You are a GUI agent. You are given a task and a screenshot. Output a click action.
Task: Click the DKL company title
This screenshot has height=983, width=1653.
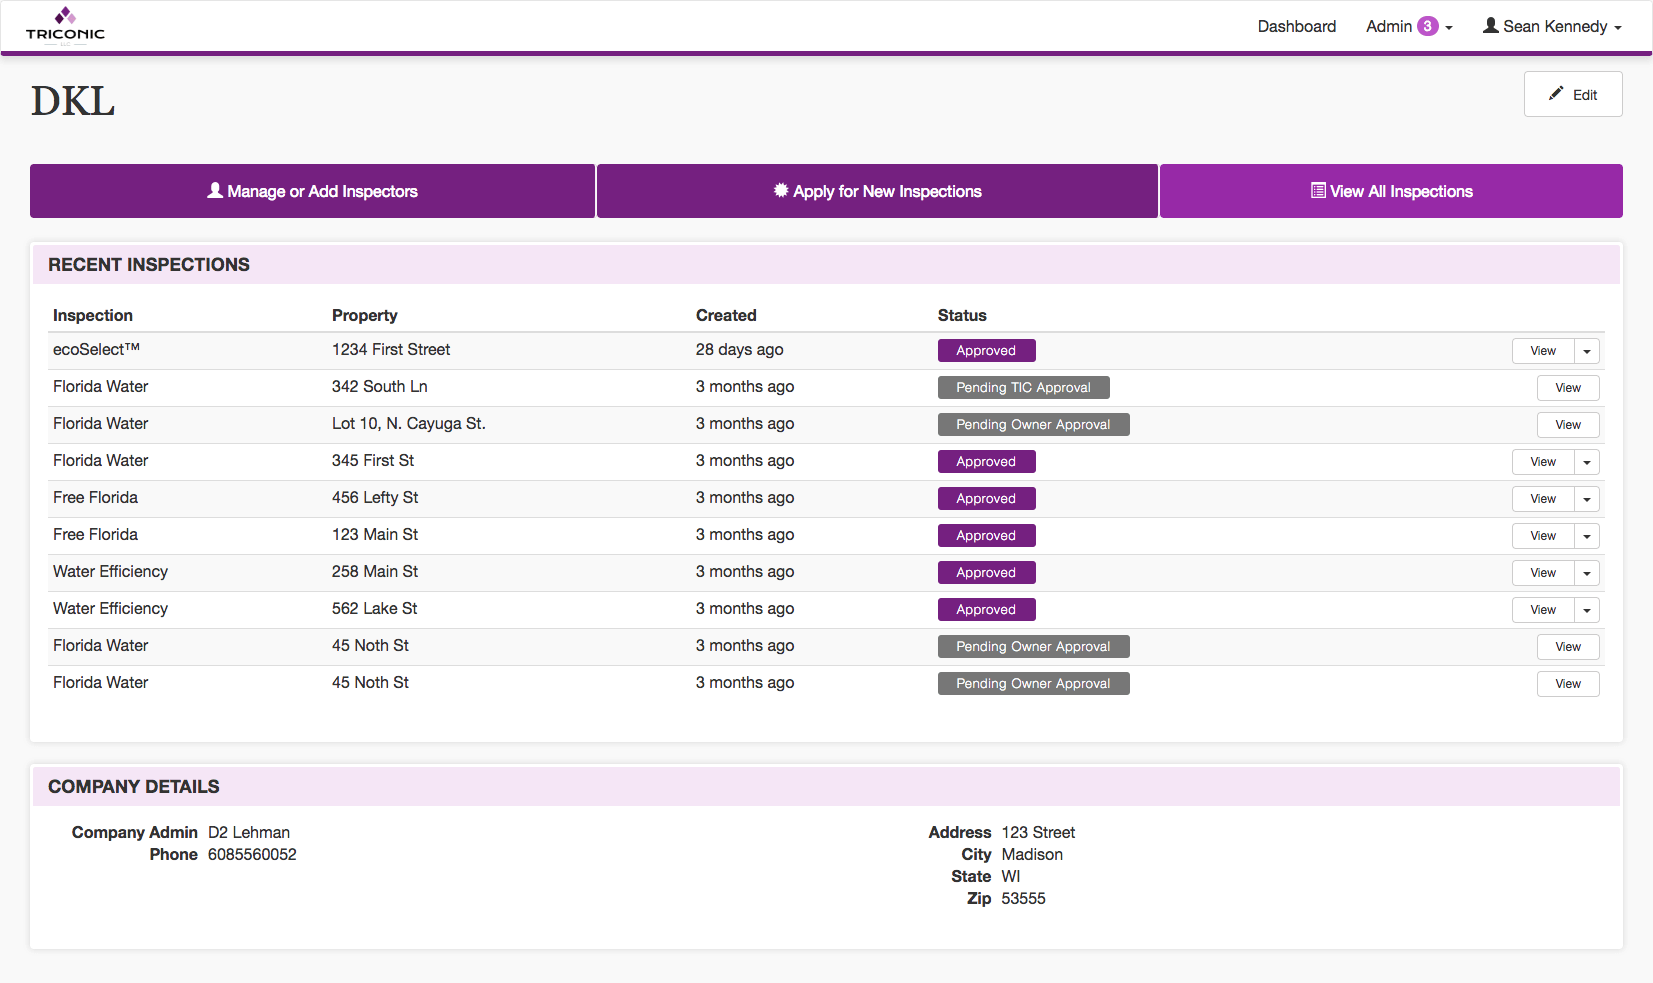point(73,101)
